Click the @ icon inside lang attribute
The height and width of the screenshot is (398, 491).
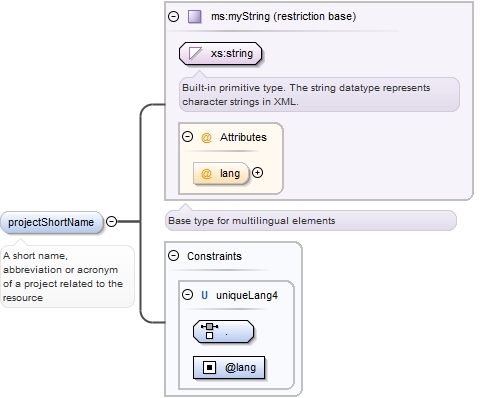tap(206, 173)
